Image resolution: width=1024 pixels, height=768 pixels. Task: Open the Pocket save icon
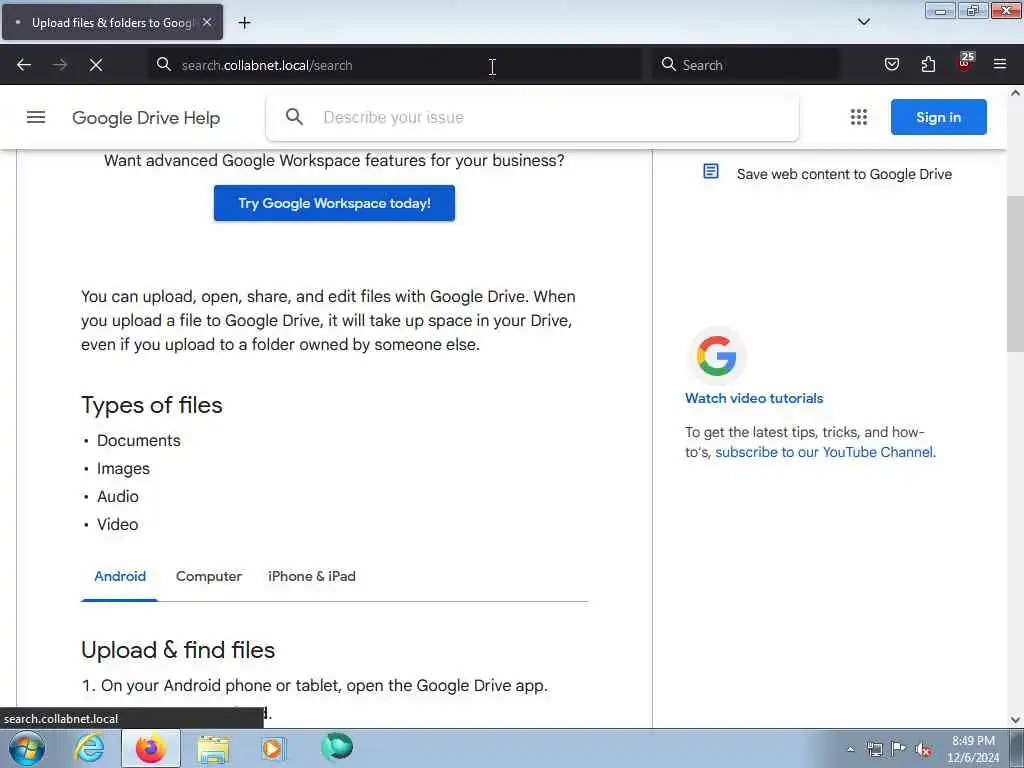pyautogui.click(x=891, y=65)
